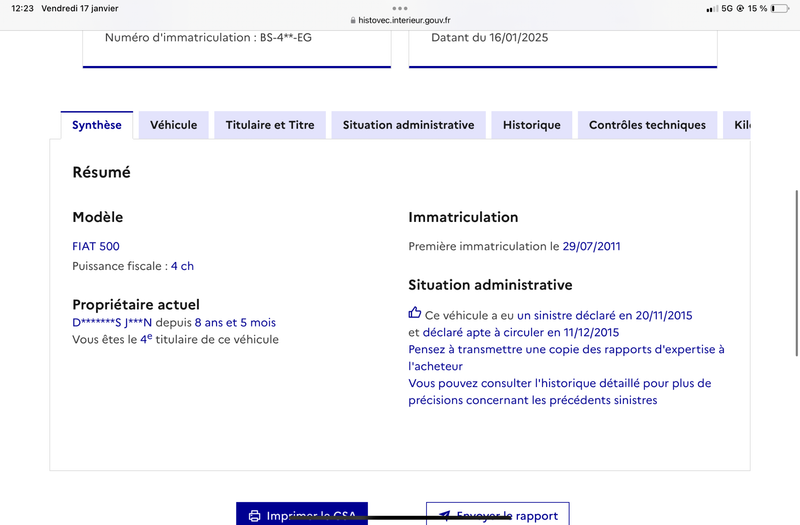Tap the battery icon in status bar
Screen dimensions: 800x525
click(x=780, y=8)
